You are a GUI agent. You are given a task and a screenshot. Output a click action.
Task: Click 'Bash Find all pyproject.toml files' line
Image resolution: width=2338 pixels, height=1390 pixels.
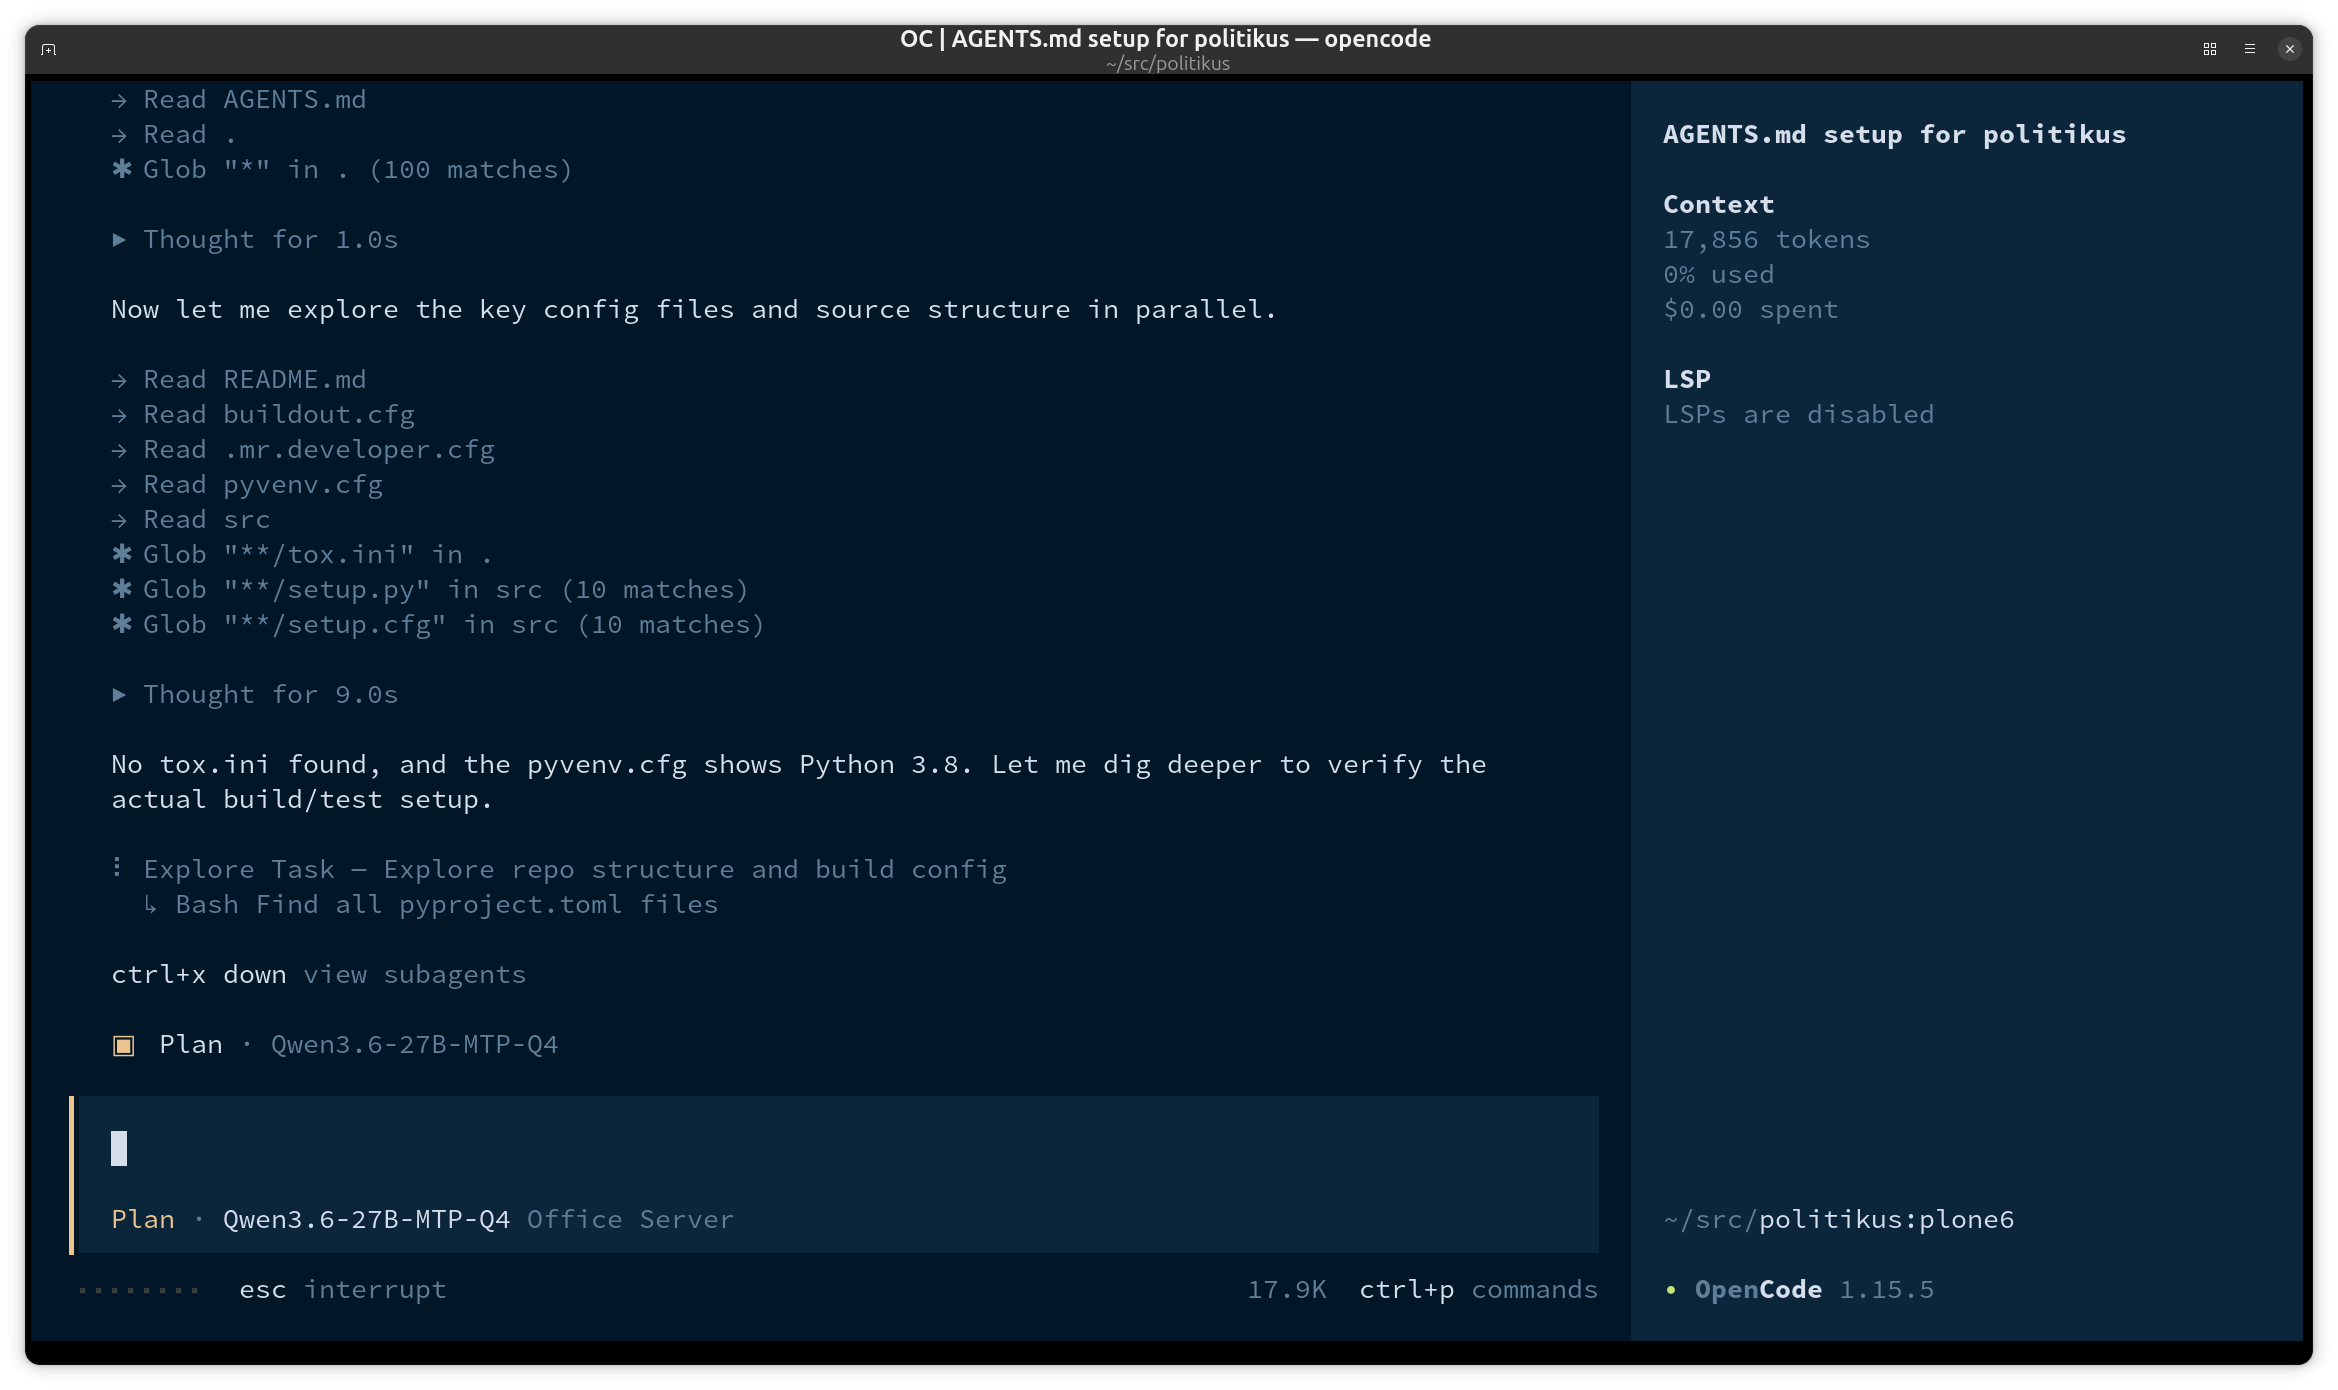tap(431, 905)
